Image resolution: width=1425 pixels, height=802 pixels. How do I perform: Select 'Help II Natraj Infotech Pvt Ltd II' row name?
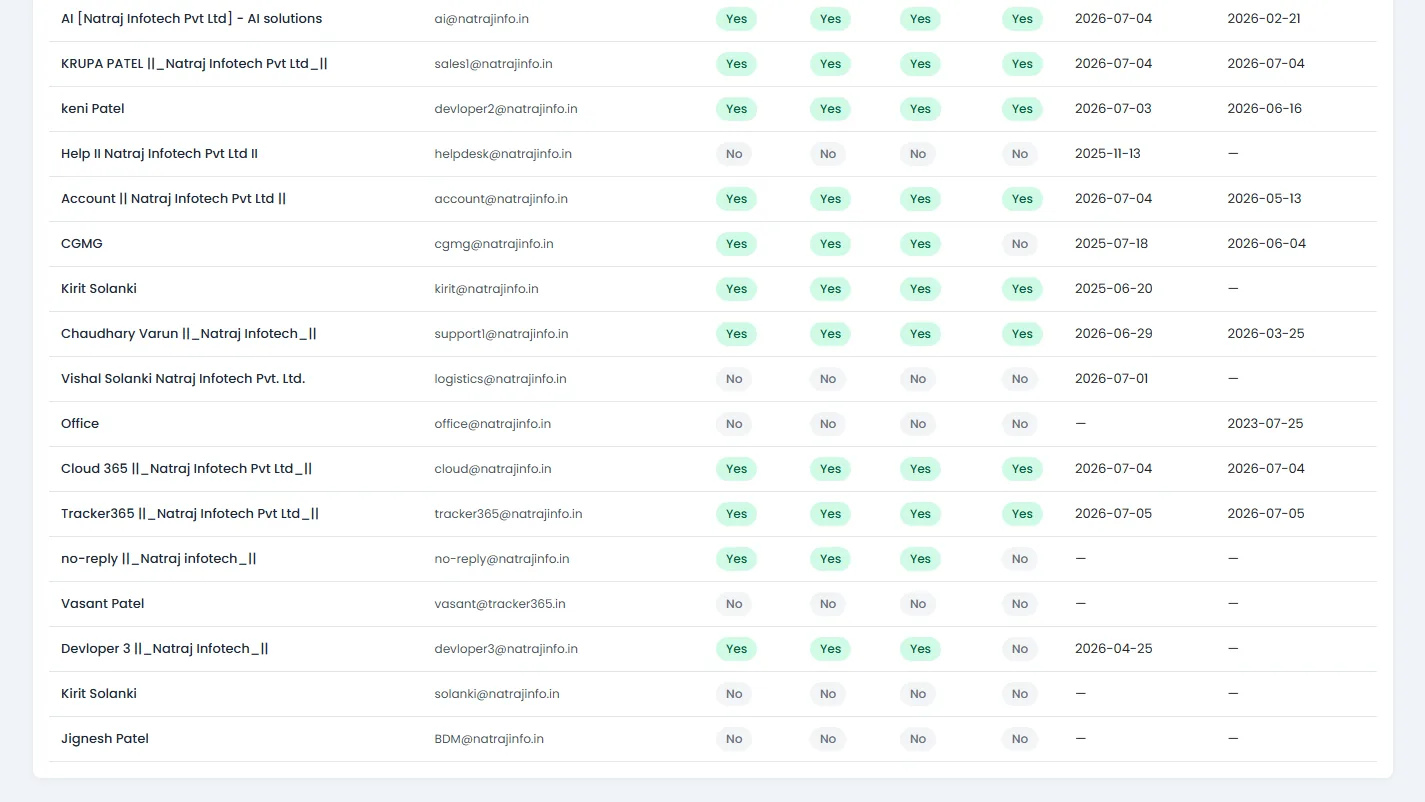pos(160,154)
